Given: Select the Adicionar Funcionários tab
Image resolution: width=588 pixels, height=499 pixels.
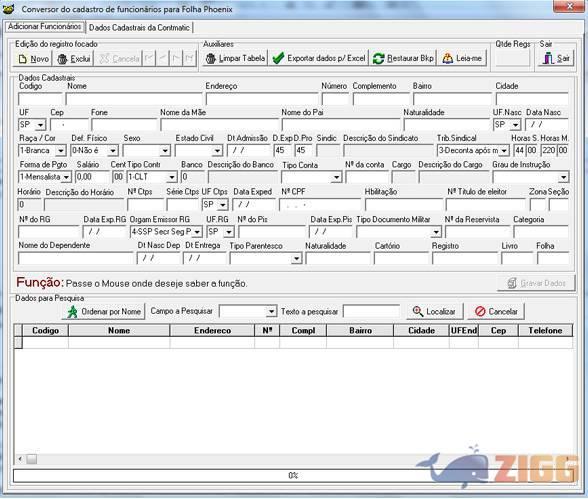Looking at the screenshot, I should 45,26.
